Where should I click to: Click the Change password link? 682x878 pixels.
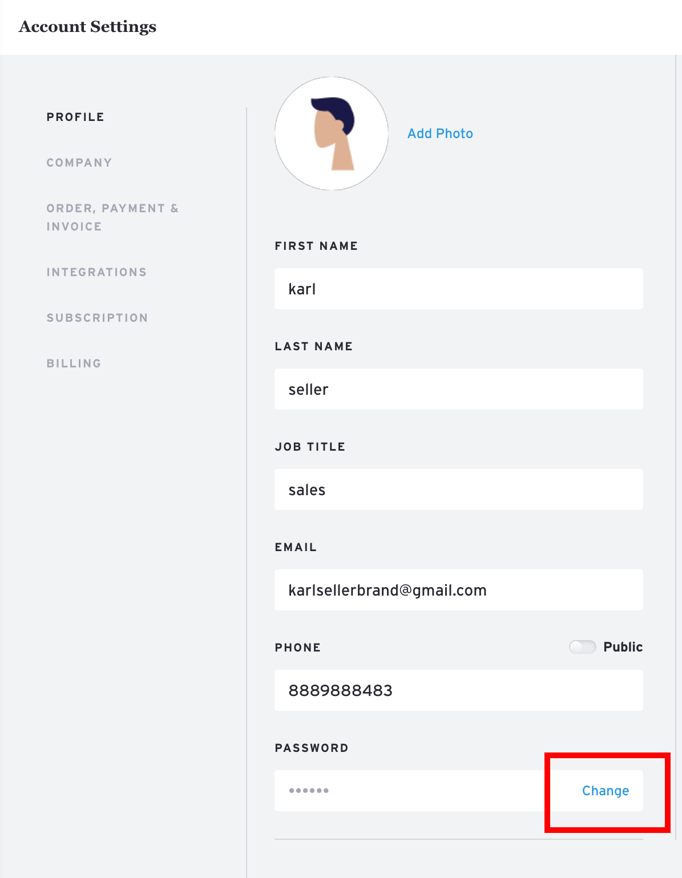point(605,791)
